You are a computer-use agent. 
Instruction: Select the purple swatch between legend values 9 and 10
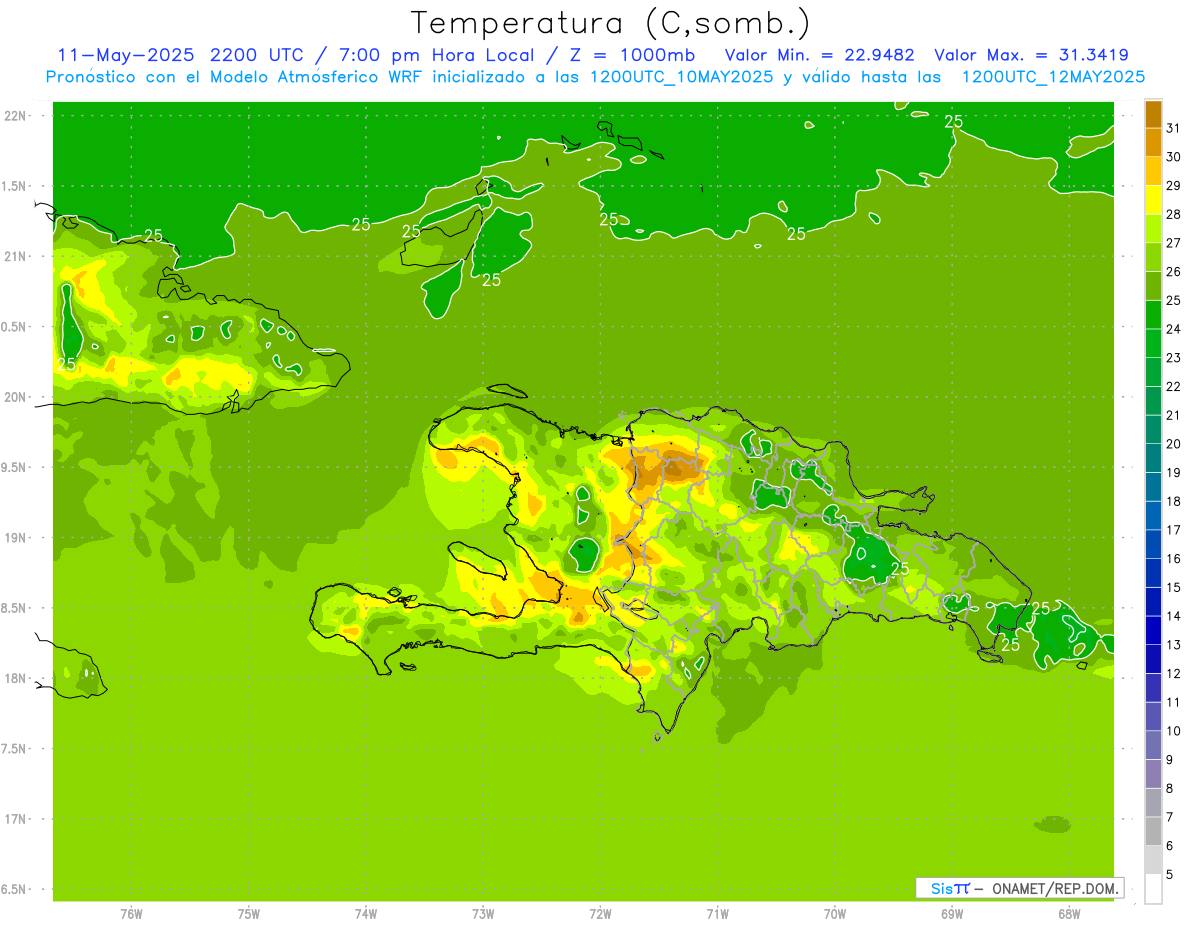tap(1153, 746)
